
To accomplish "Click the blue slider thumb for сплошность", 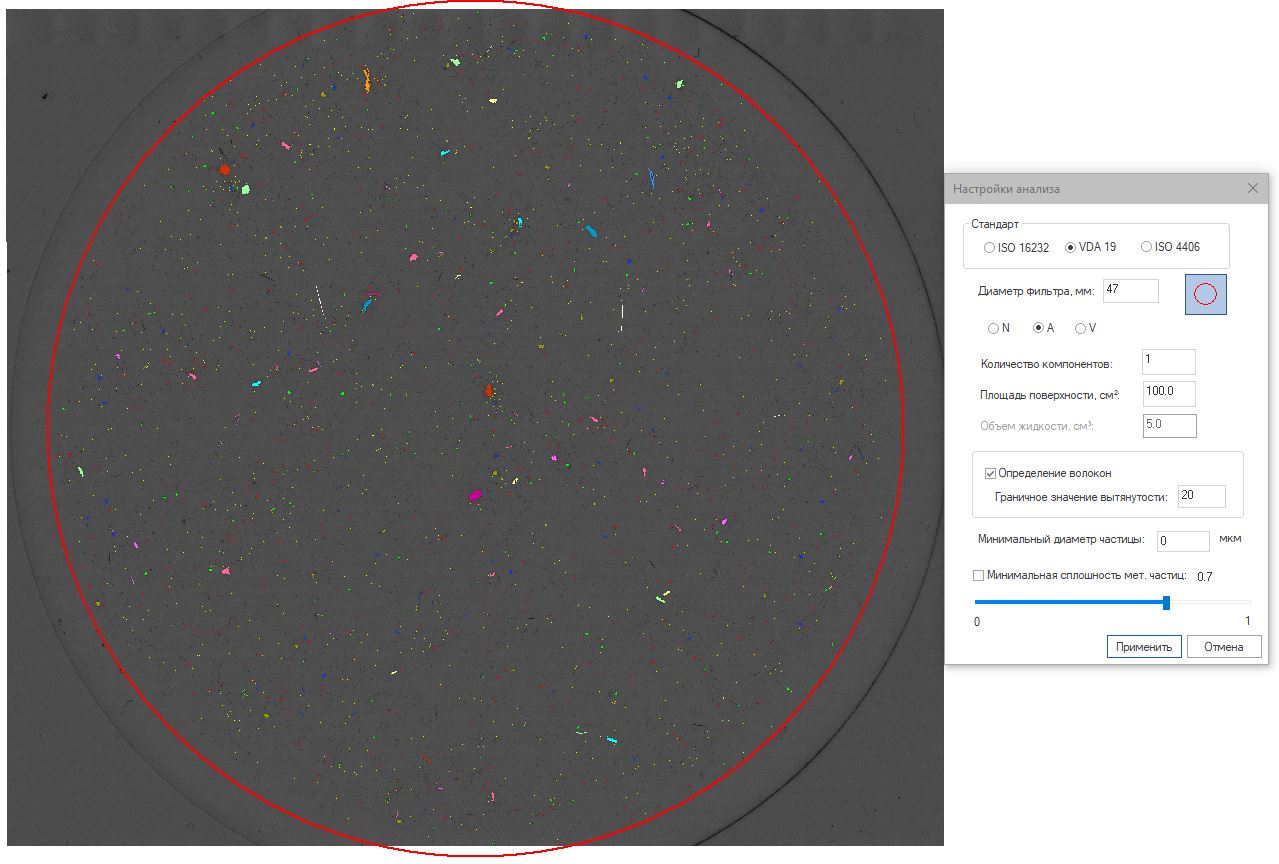I will tap(1167, 602).
